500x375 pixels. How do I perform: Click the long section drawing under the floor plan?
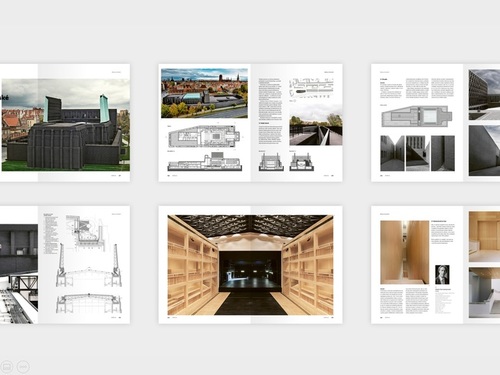pos(204,162)
